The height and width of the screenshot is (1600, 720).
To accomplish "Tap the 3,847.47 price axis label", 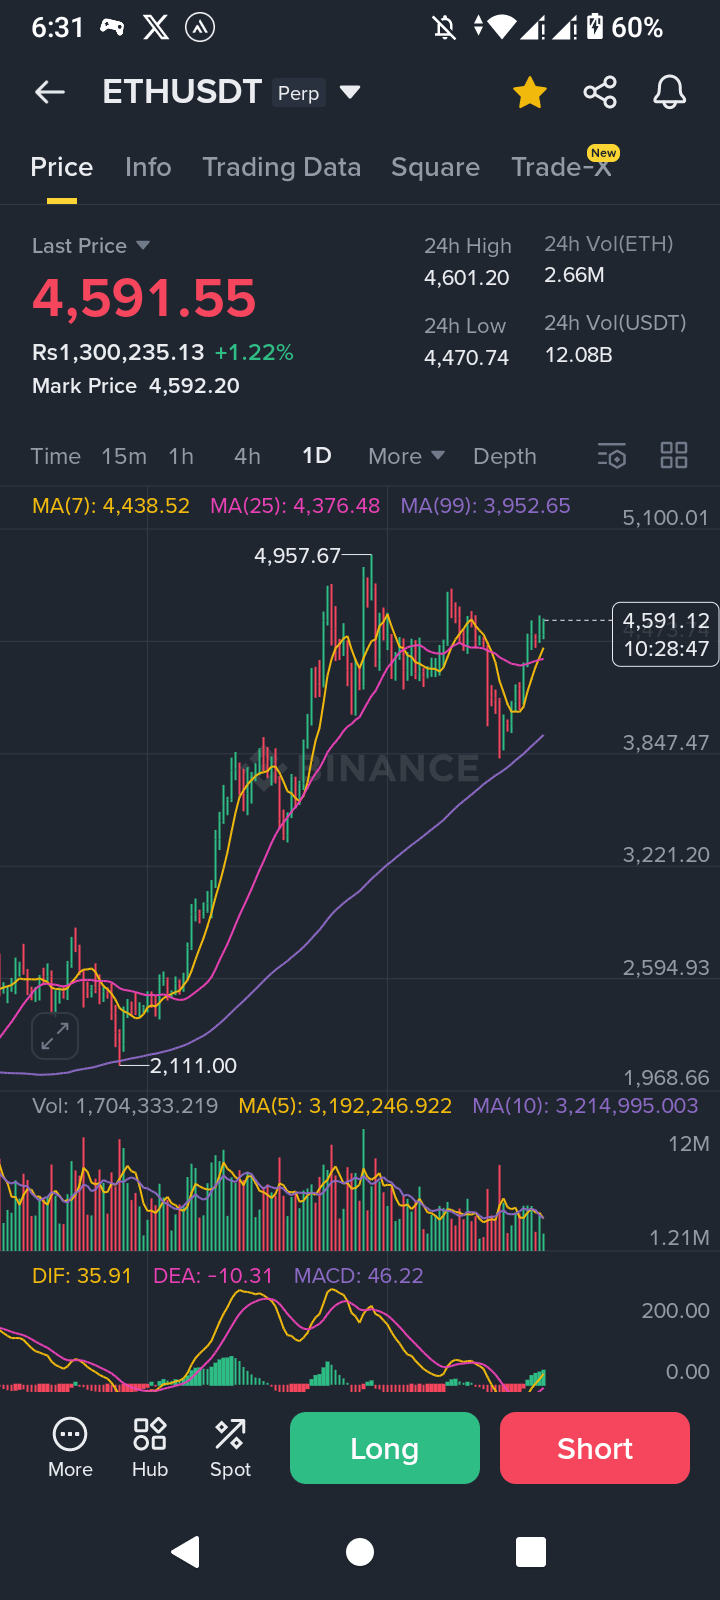I will [665, 743].
